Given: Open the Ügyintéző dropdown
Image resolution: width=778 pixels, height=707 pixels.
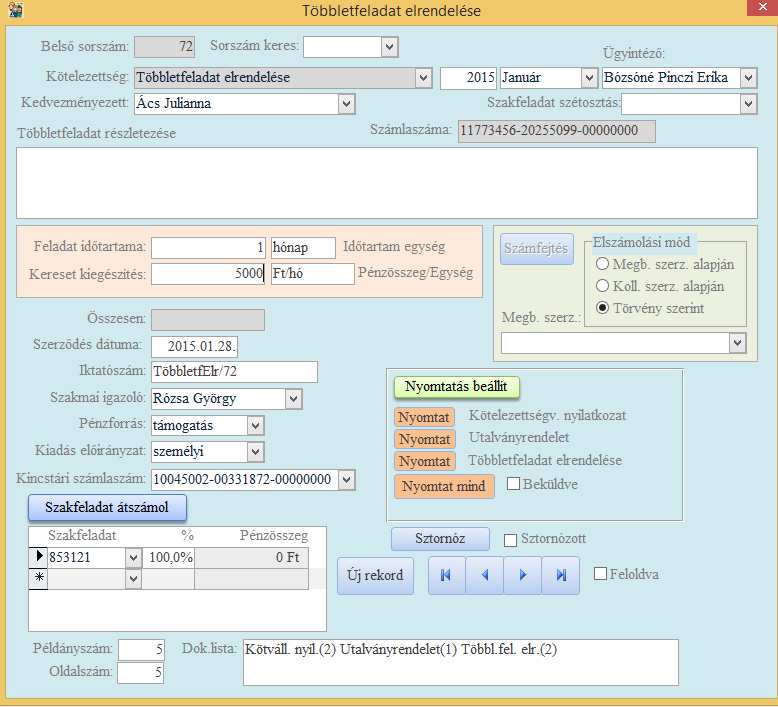Looking at the screenshot, I should [749, 78].
